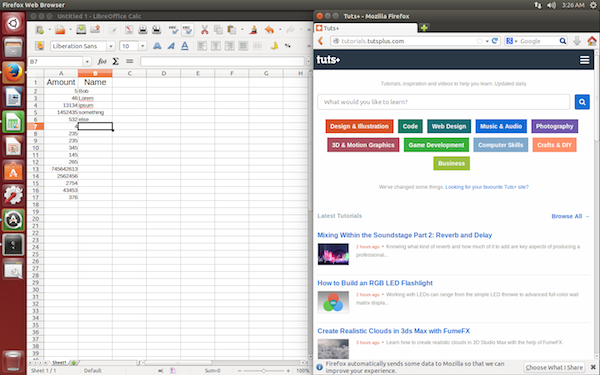Align cell text left in Calc
Image resolution: width=600 pixels, height=375 pixels.
click(x=202, y=46)
